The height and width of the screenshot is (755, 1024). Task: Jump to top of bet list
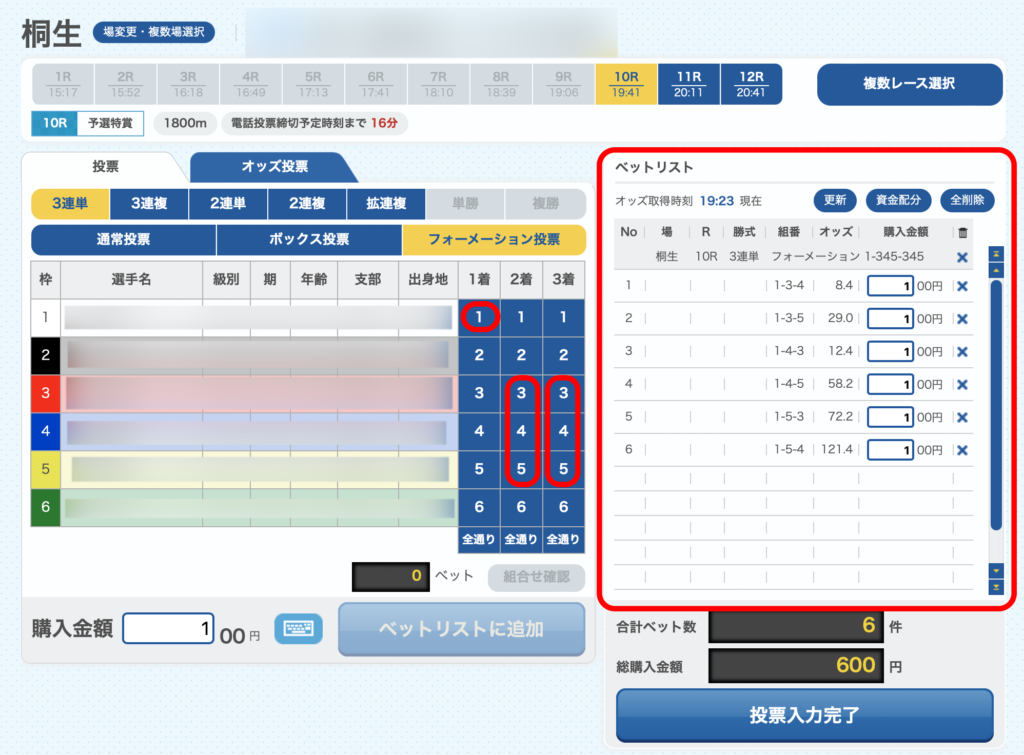(x=995, y=255)
